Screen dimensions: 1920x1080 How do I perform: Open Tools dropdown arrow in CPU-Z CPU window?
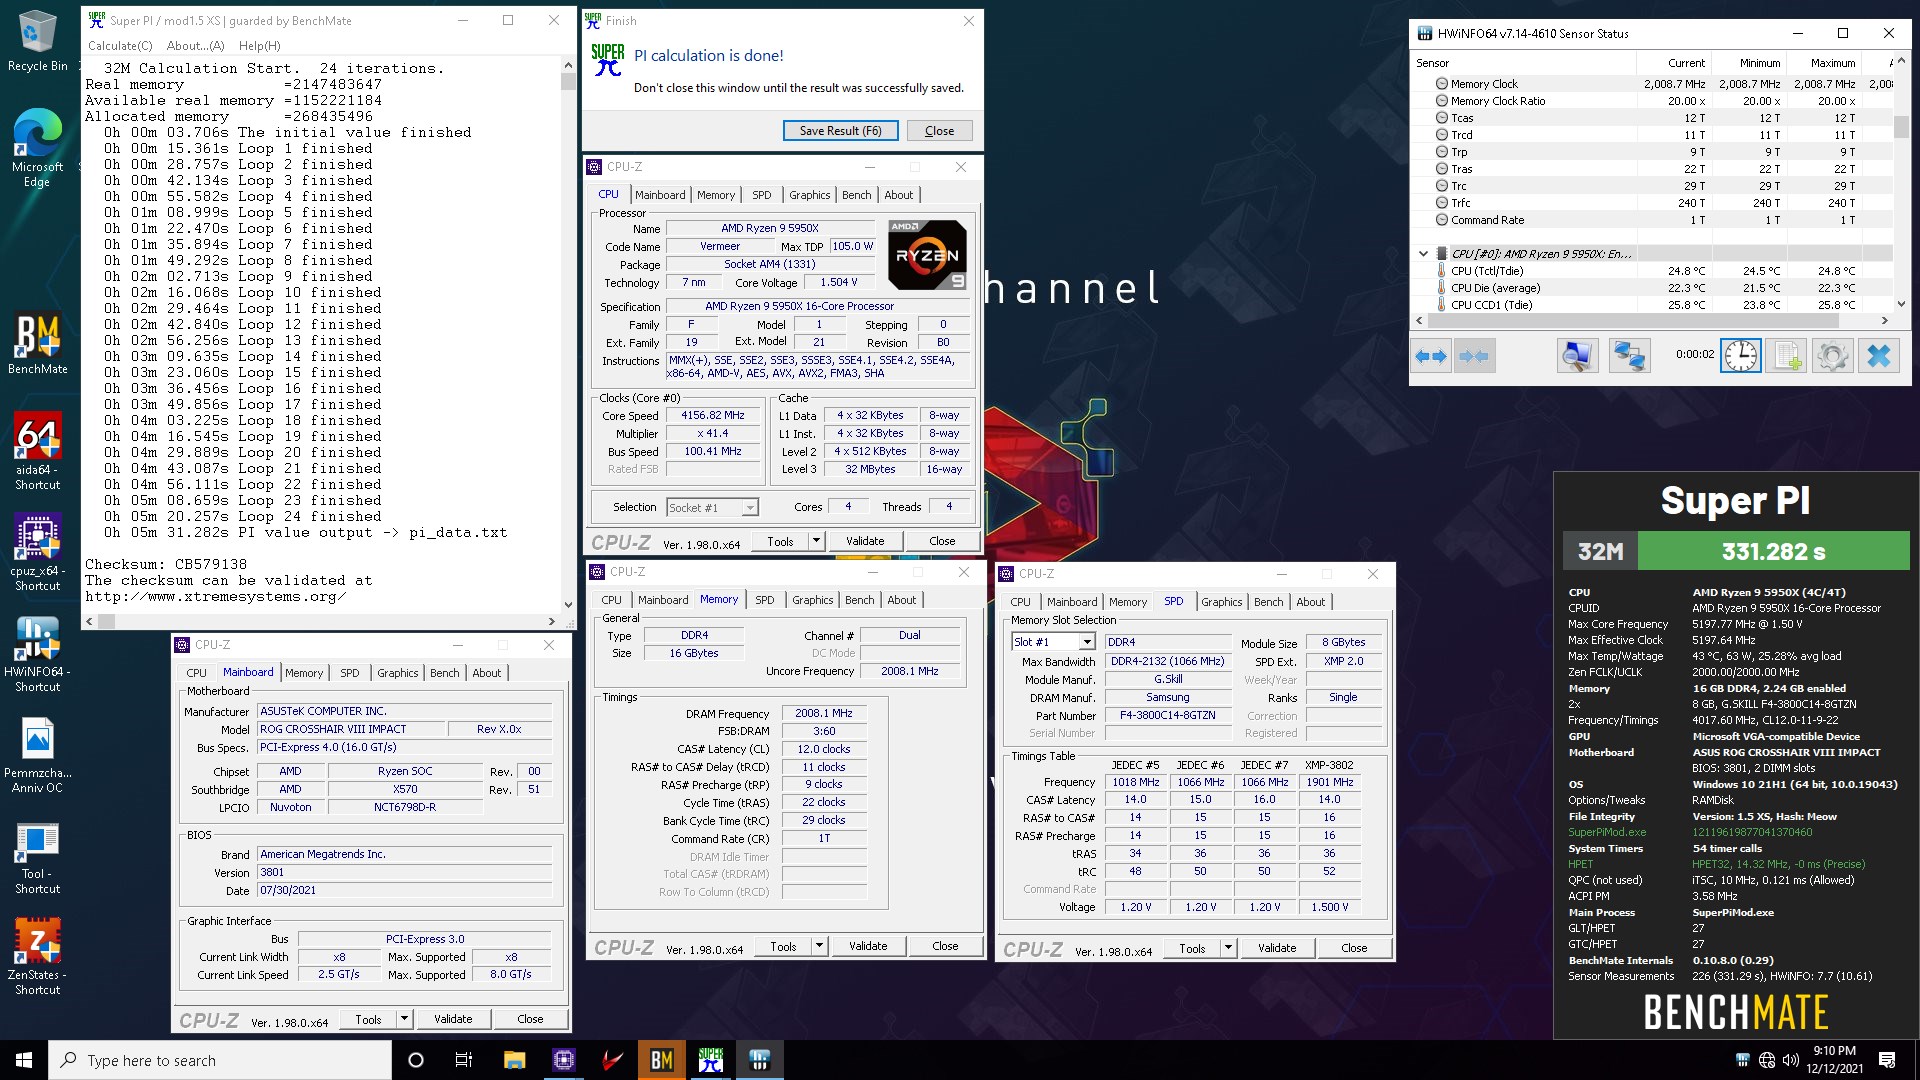(816, 541)
